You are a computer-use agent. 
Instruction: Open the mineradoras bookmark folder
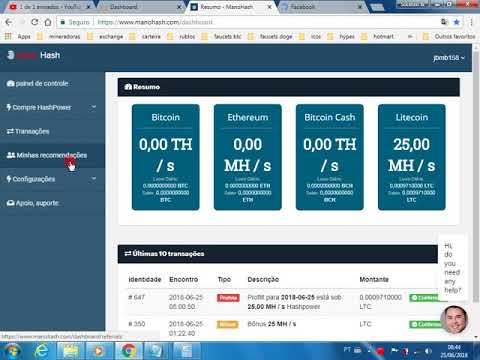(x=58, y=36)
